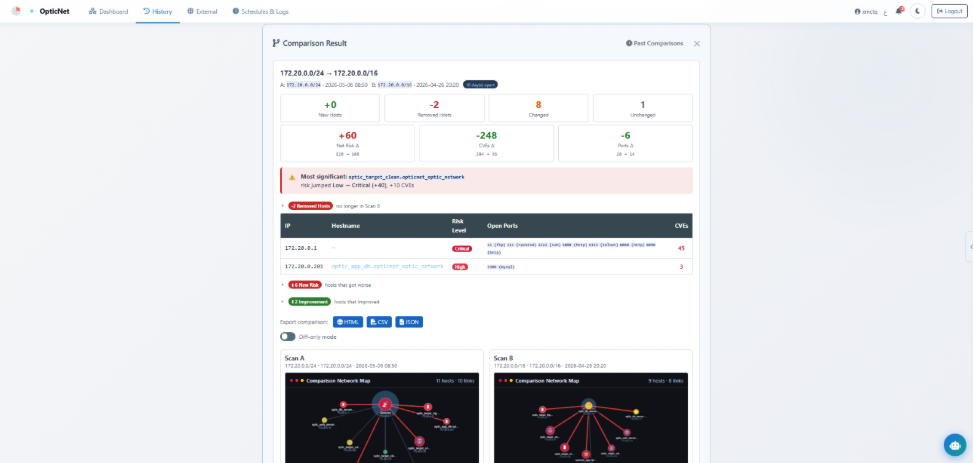The width and height of the screenshot is (973, 463).
Task: Enable Diff-only mode switch
Action: coord(287,336)
